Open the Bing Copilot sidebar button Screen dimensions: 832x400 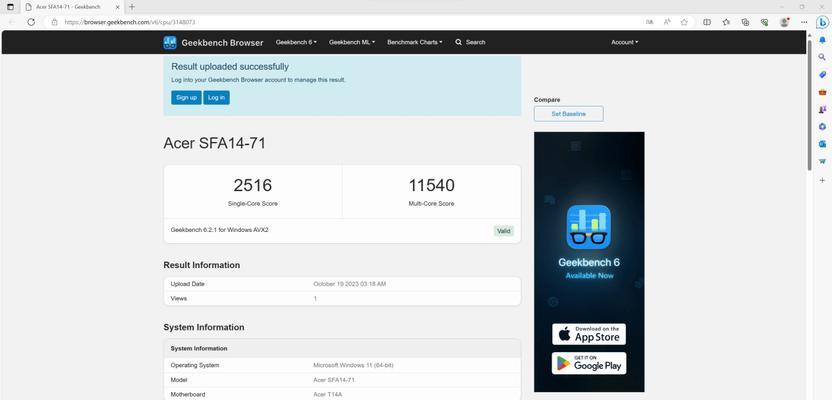pyautogui.click(x=822, y=22)
